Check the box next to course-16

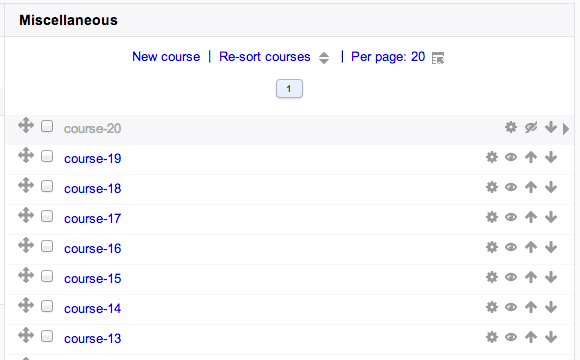(47, 246)
